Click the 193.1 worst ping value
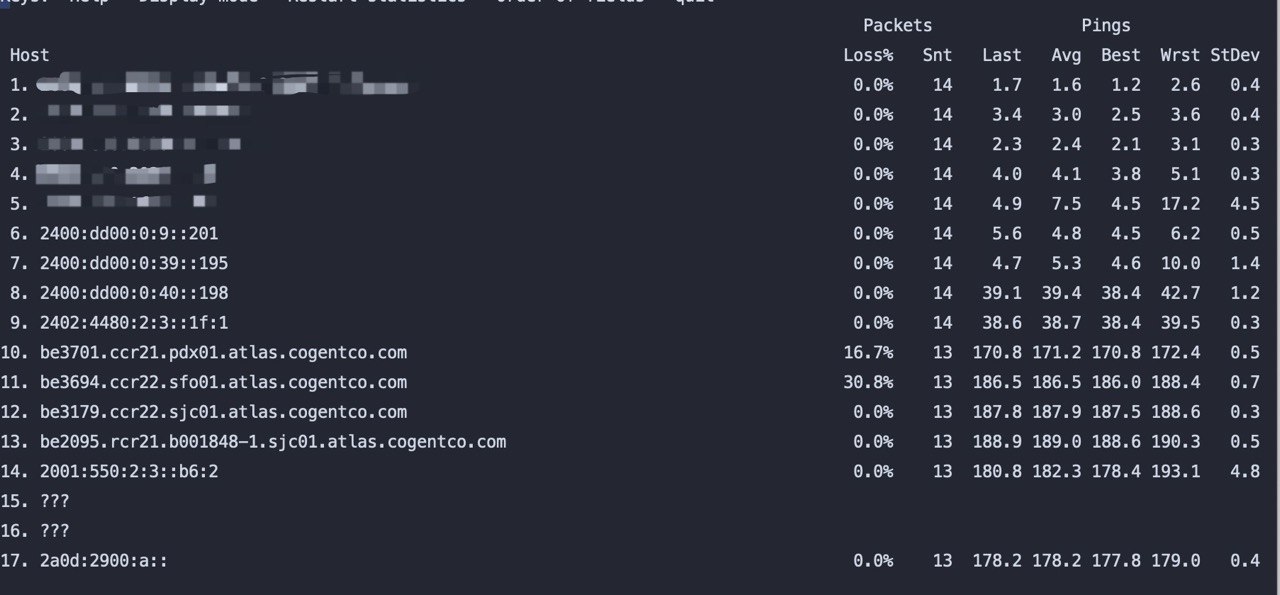Image resolution: width=1280 pixels, height=595 pixels. click(x=1180, y=471)
